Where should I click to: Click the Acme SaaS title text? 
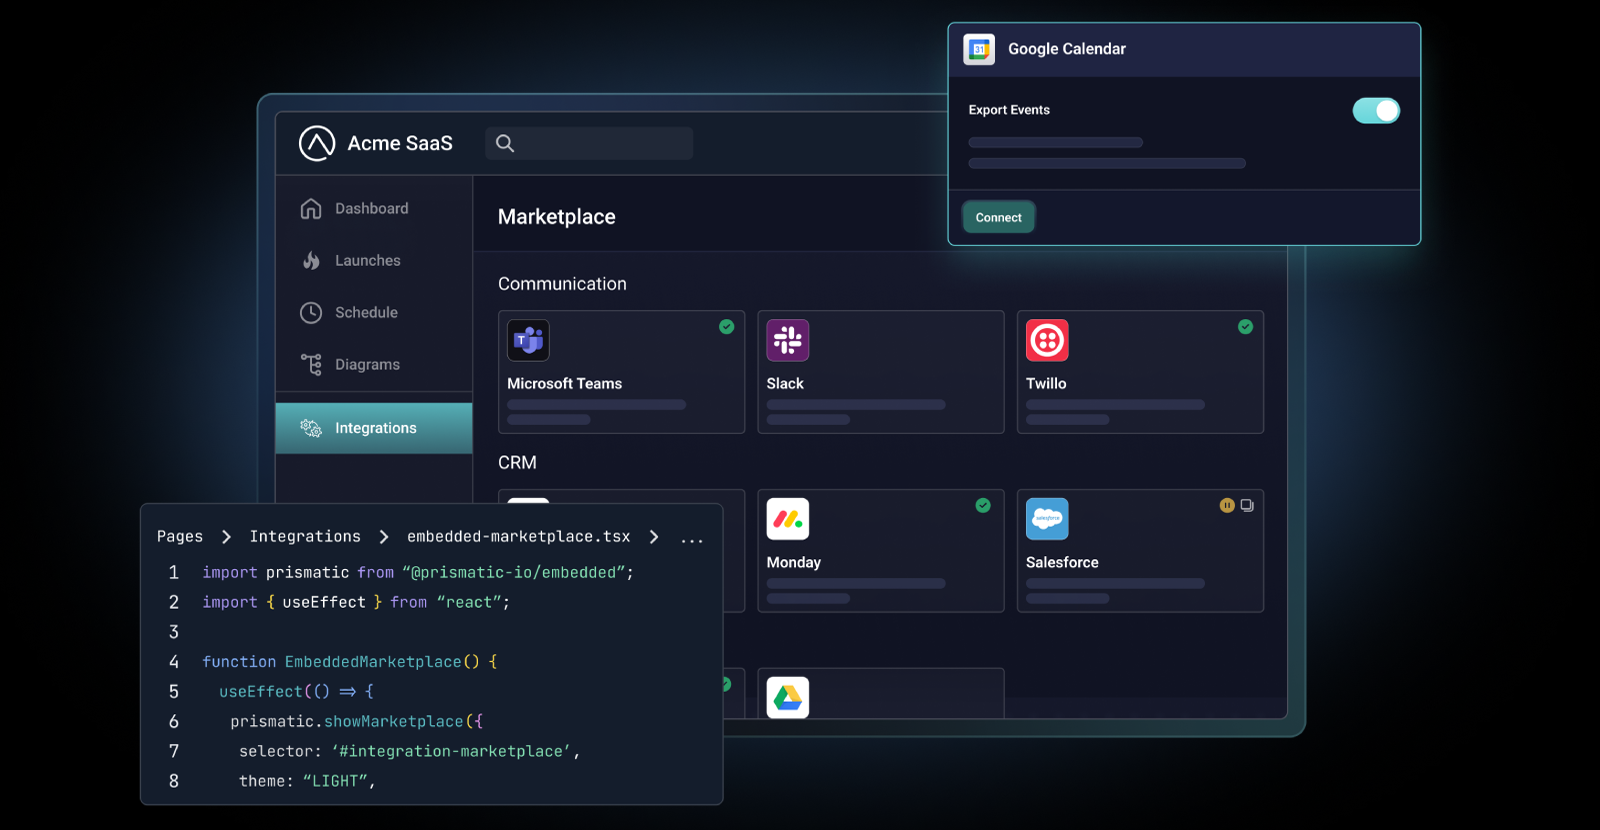[x=400, y=143]
